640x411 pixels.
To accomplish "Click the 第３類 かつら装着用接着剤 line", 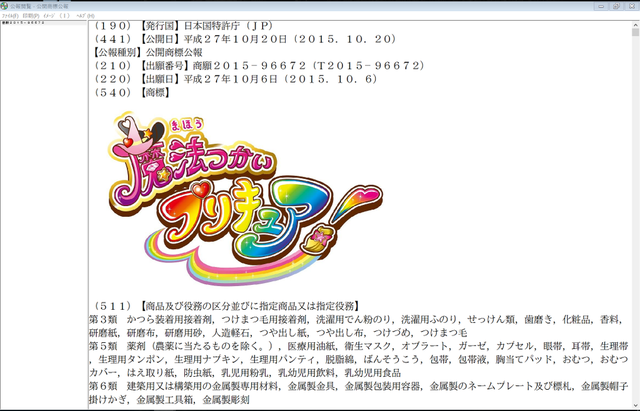I will 356,320.
